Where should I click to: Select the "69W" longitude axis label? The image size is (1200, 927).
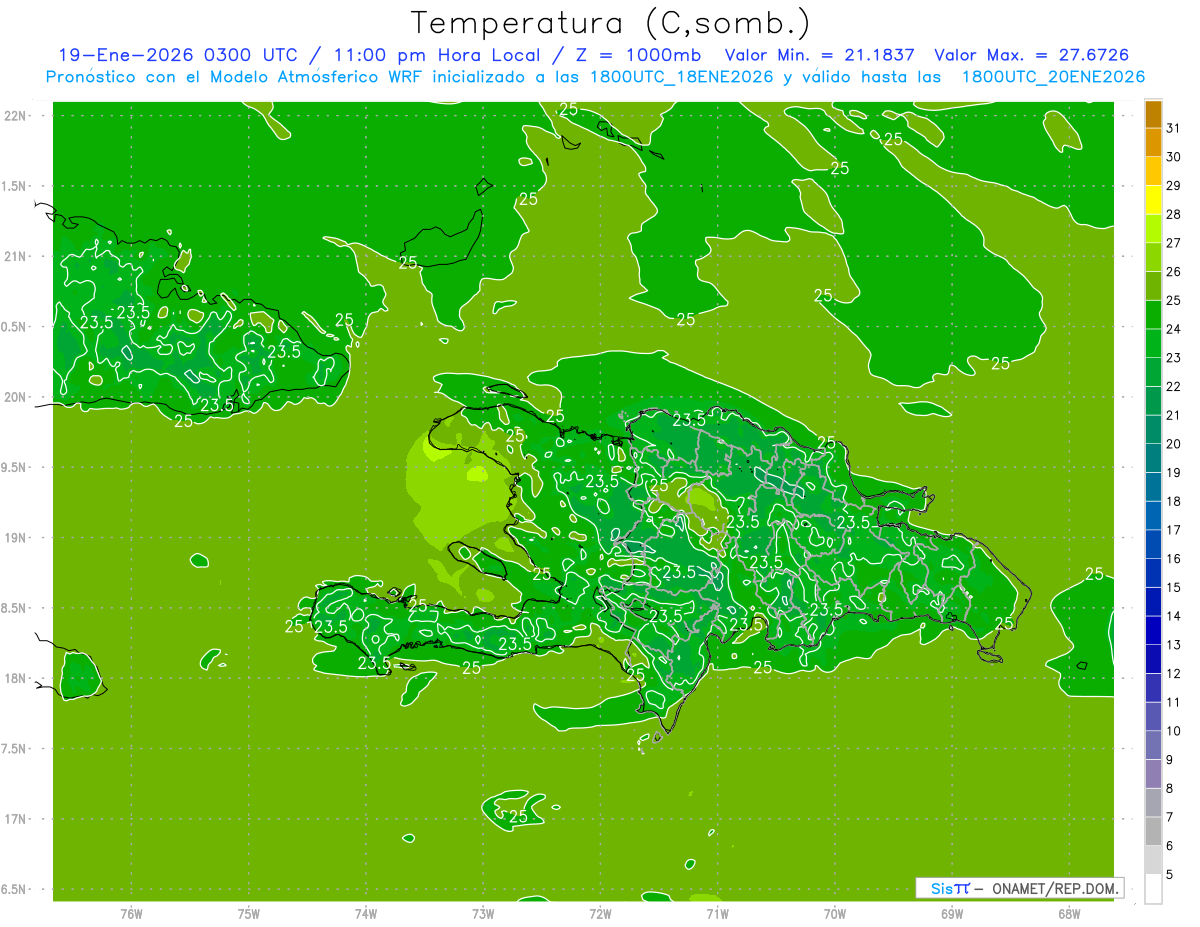(952, 915)
